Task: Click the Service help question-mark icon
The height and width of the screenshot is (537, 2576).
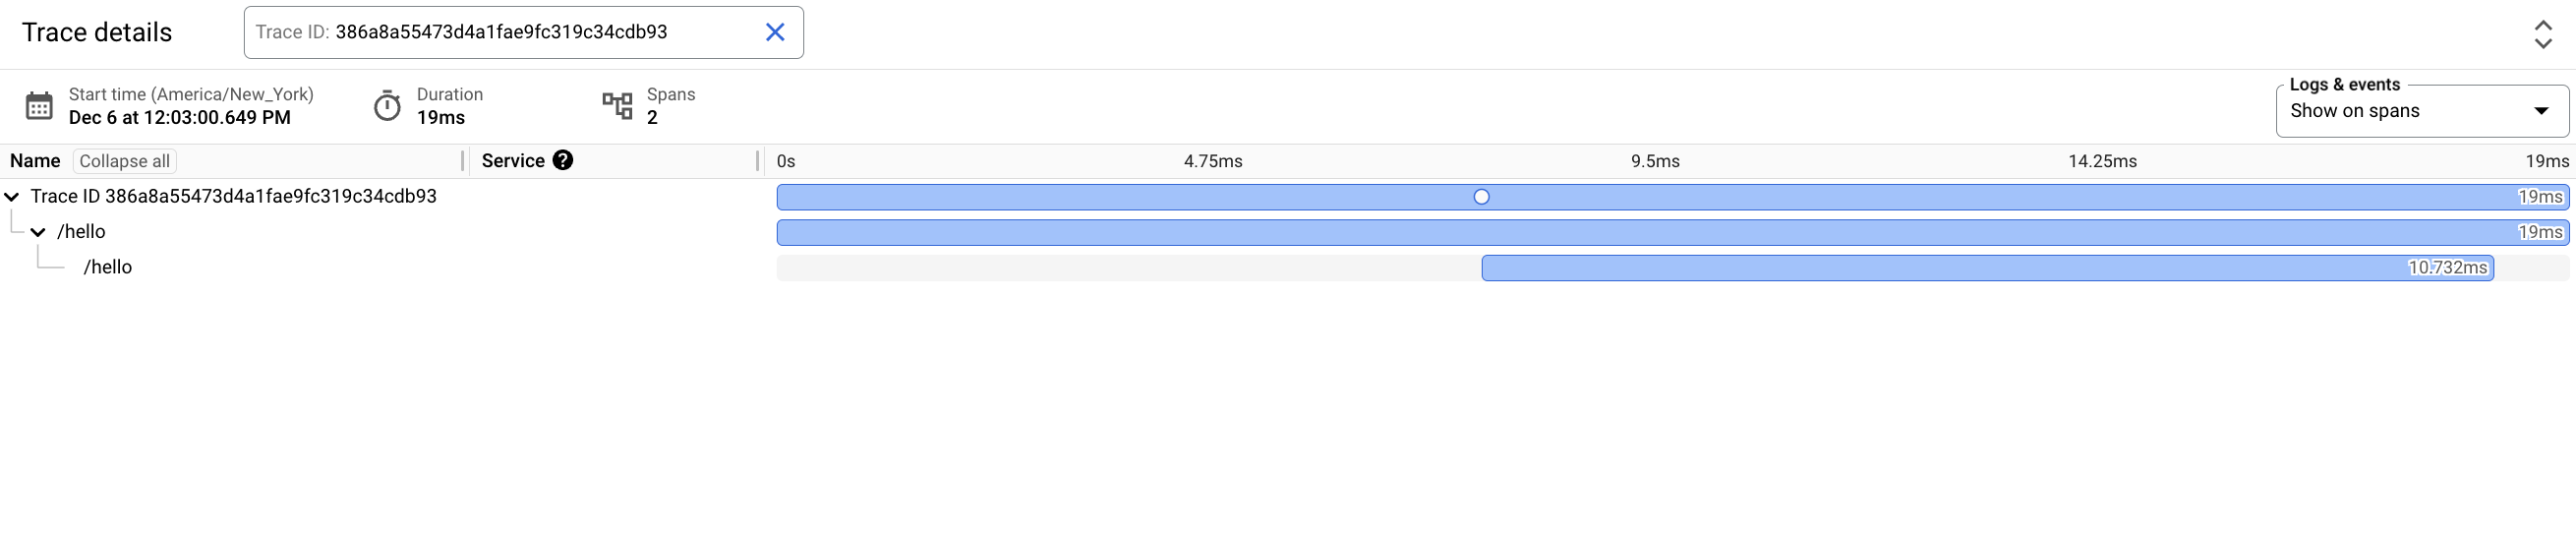Action: [x=563, y=160]
